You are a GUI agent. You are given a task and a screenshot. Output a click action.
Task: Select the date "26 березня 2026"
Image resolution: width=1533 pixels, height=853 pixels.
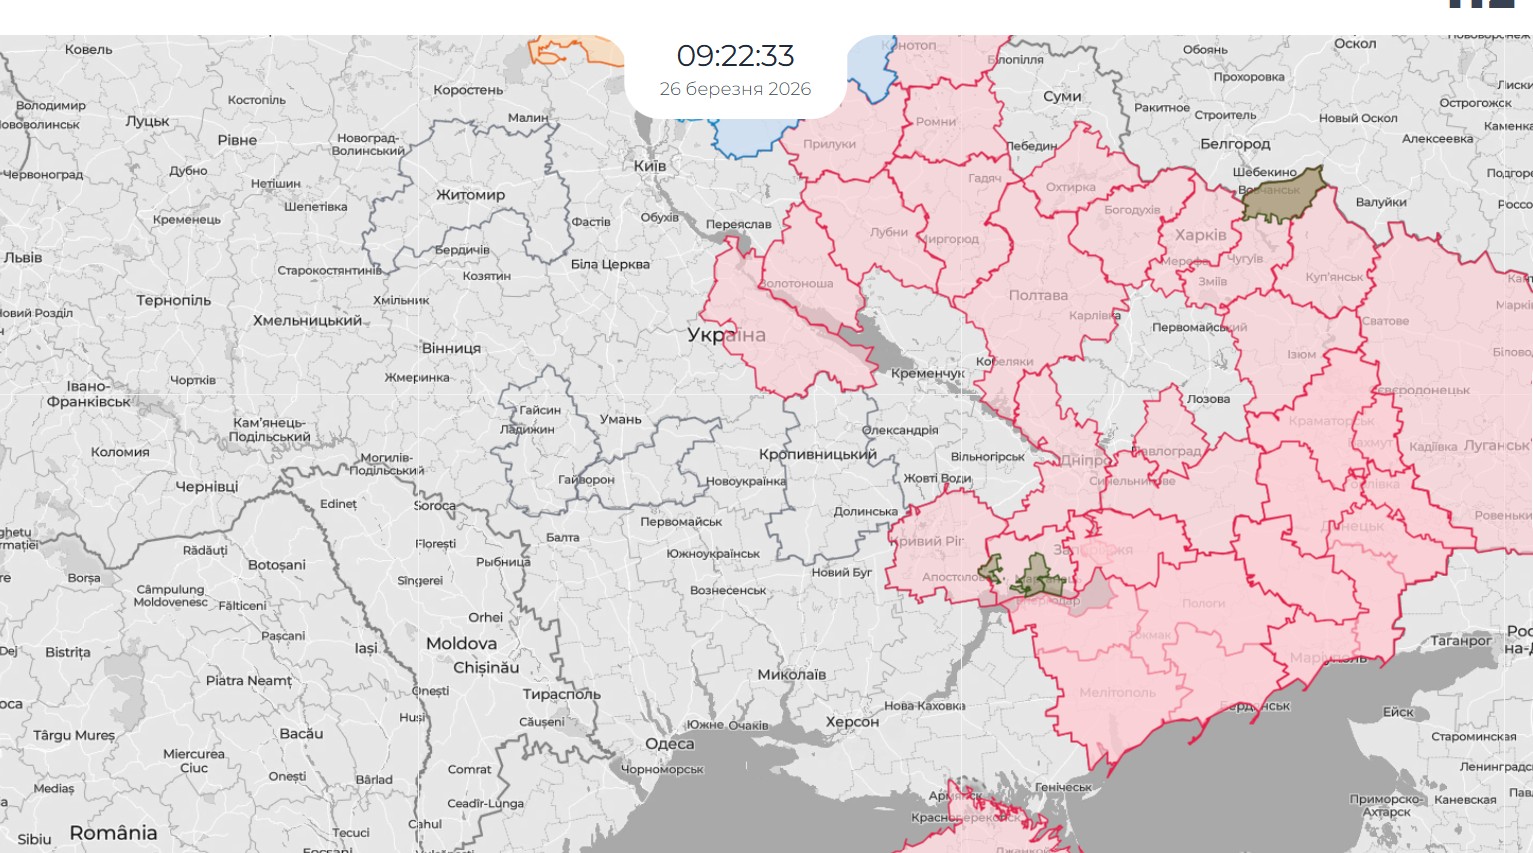735,89
